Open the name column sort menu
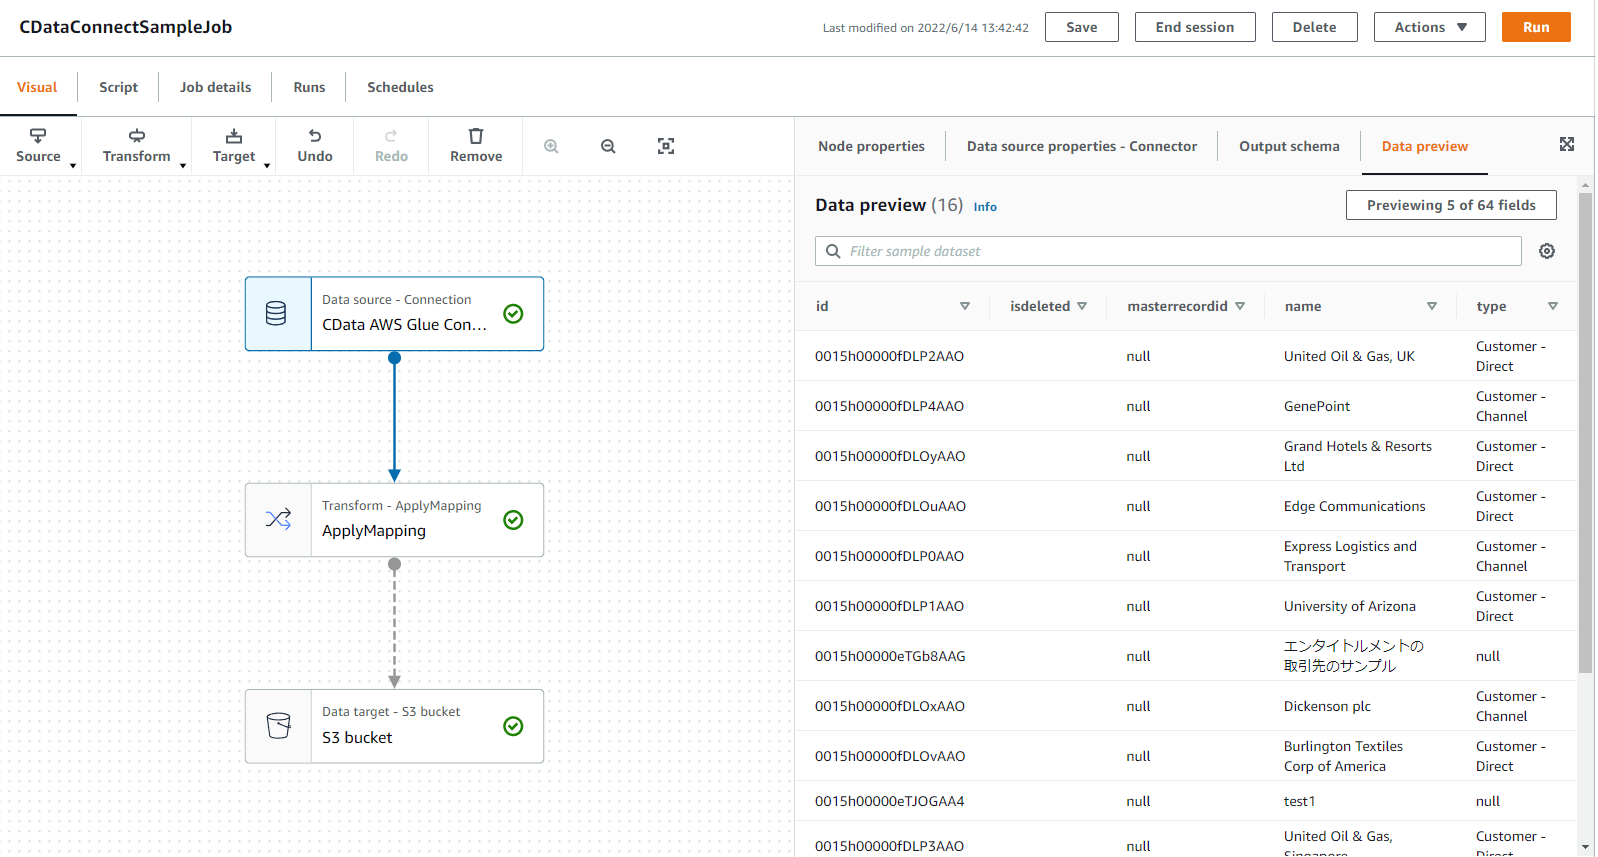 [1432, 306]
